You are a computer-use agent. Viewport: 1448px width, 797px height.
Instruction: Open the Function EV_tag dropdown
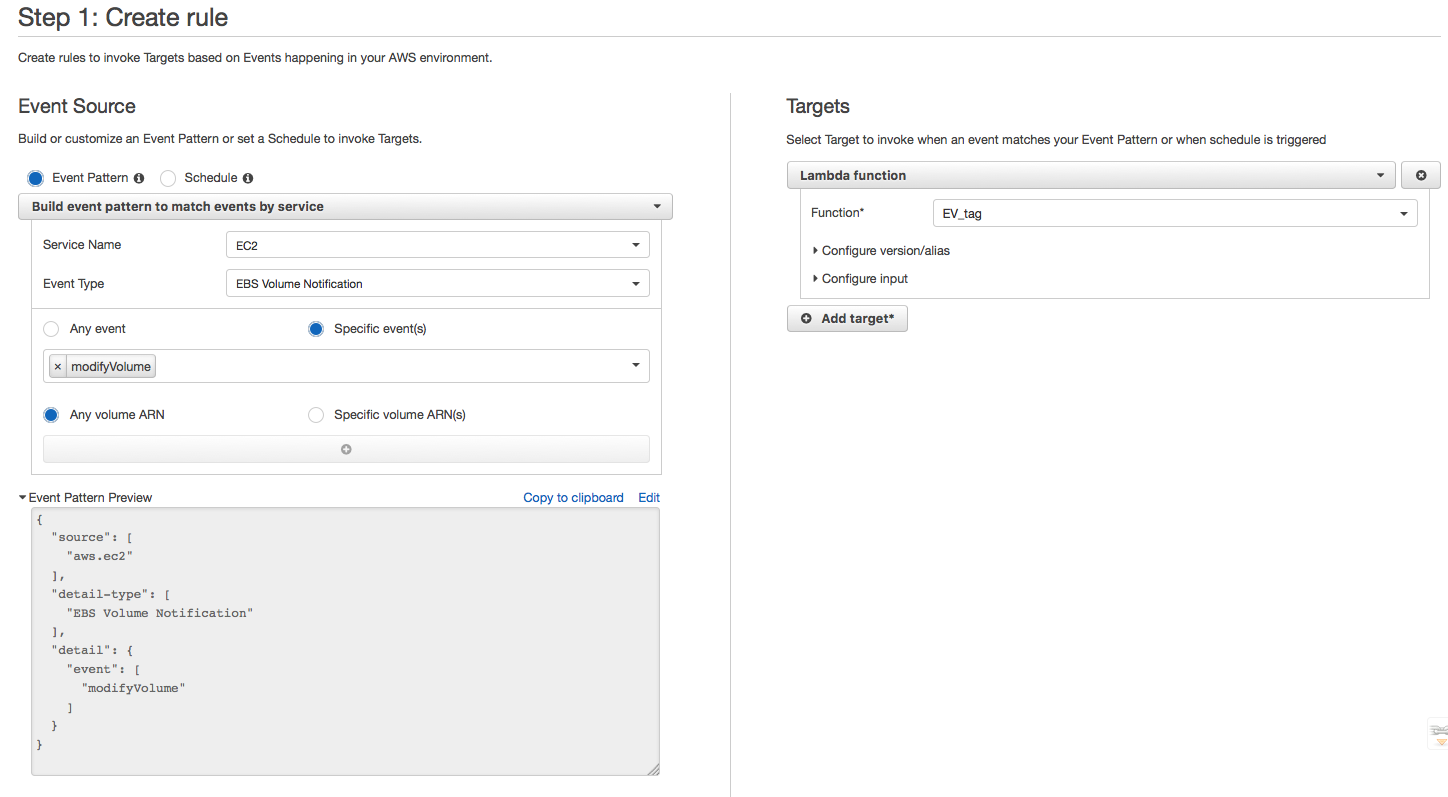[1175, 213]
